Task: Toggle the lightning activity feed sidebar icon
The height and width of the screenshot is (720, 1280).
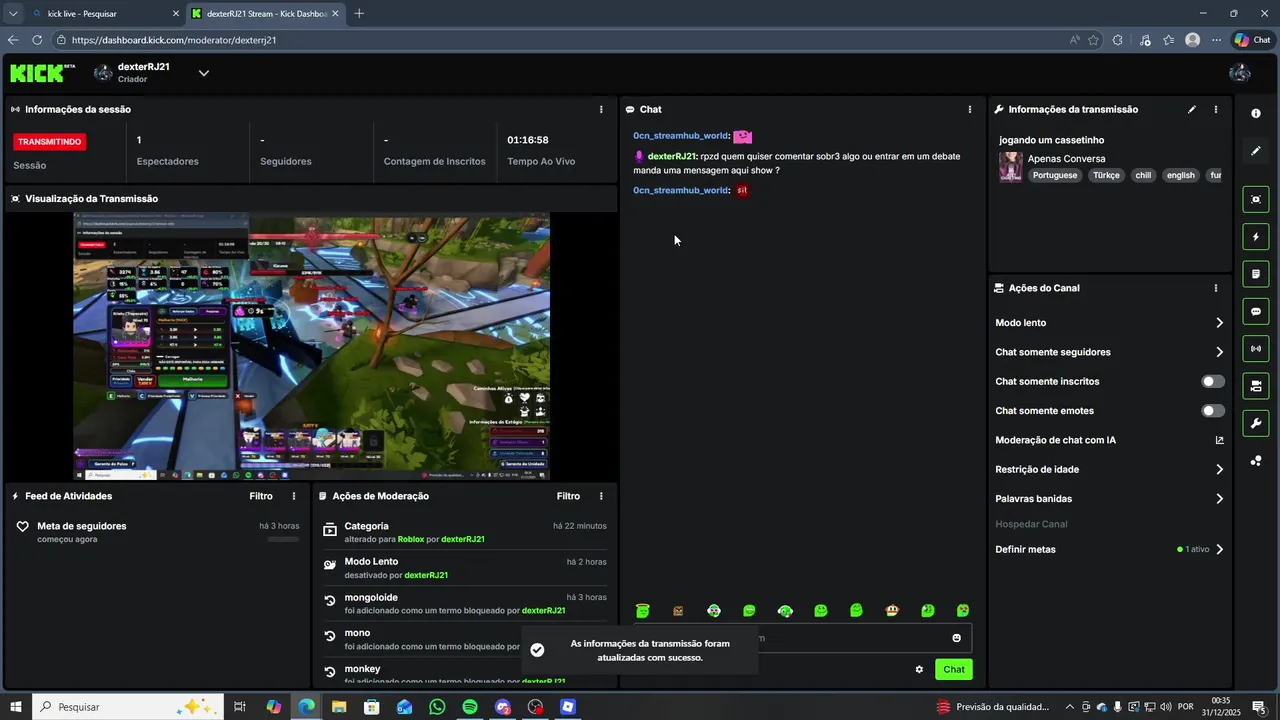Action: point(1256,237)
